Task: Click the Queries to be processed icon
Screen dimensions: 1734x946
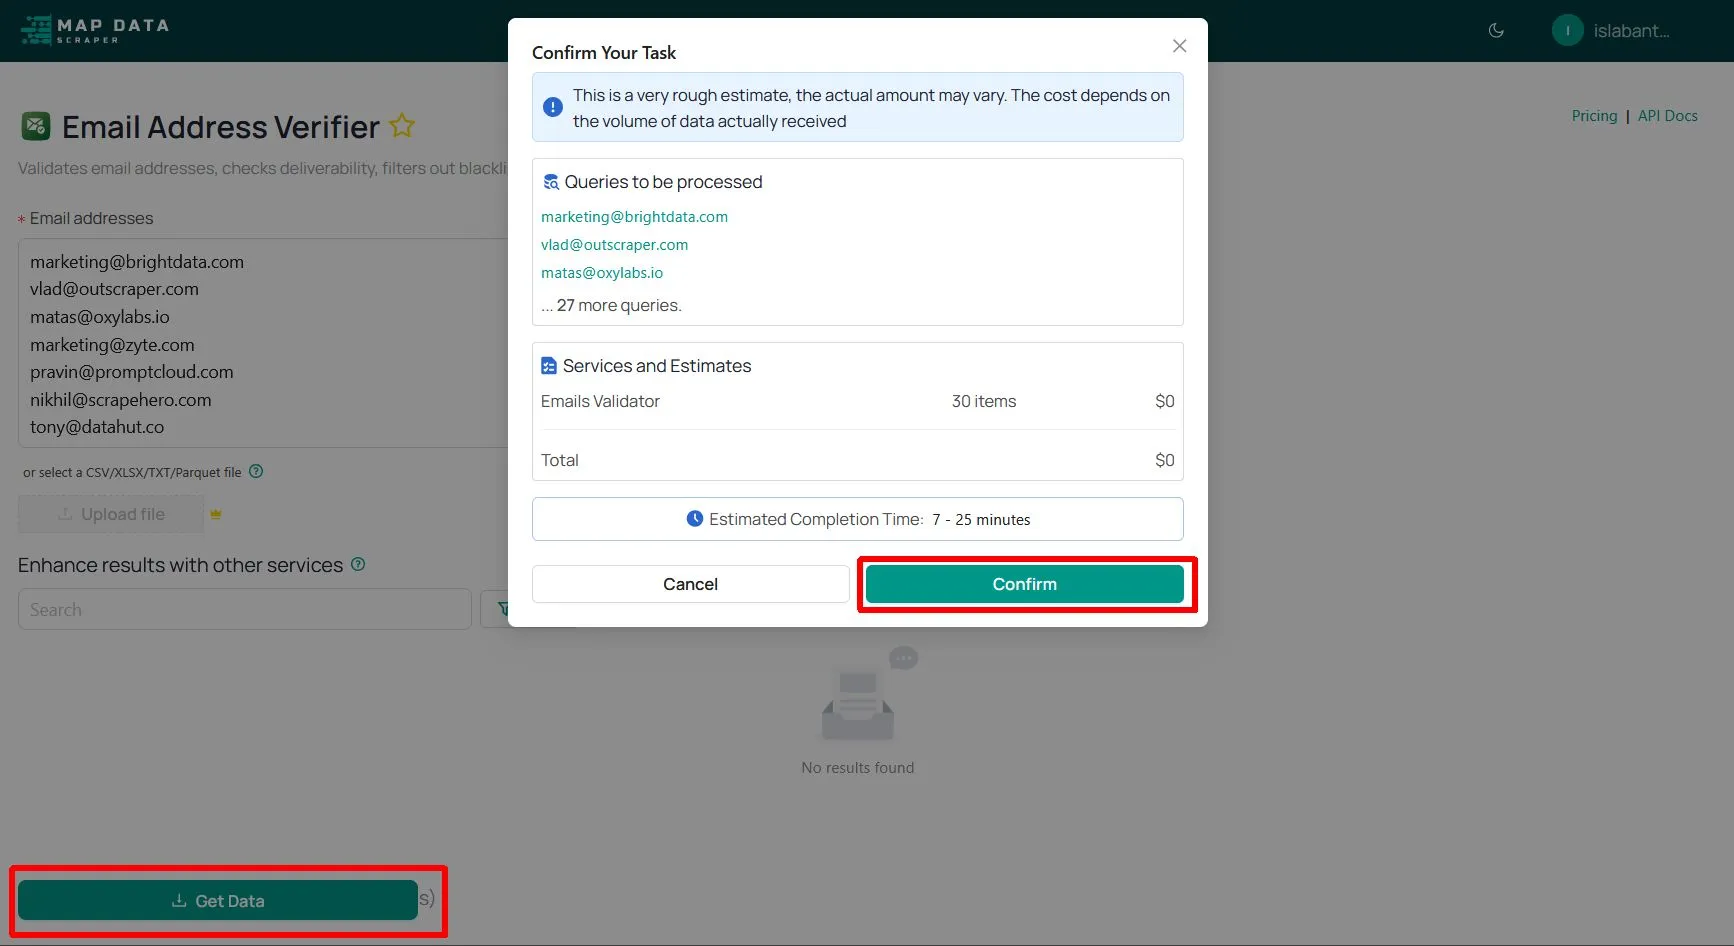Action: (x=551, y=182)
